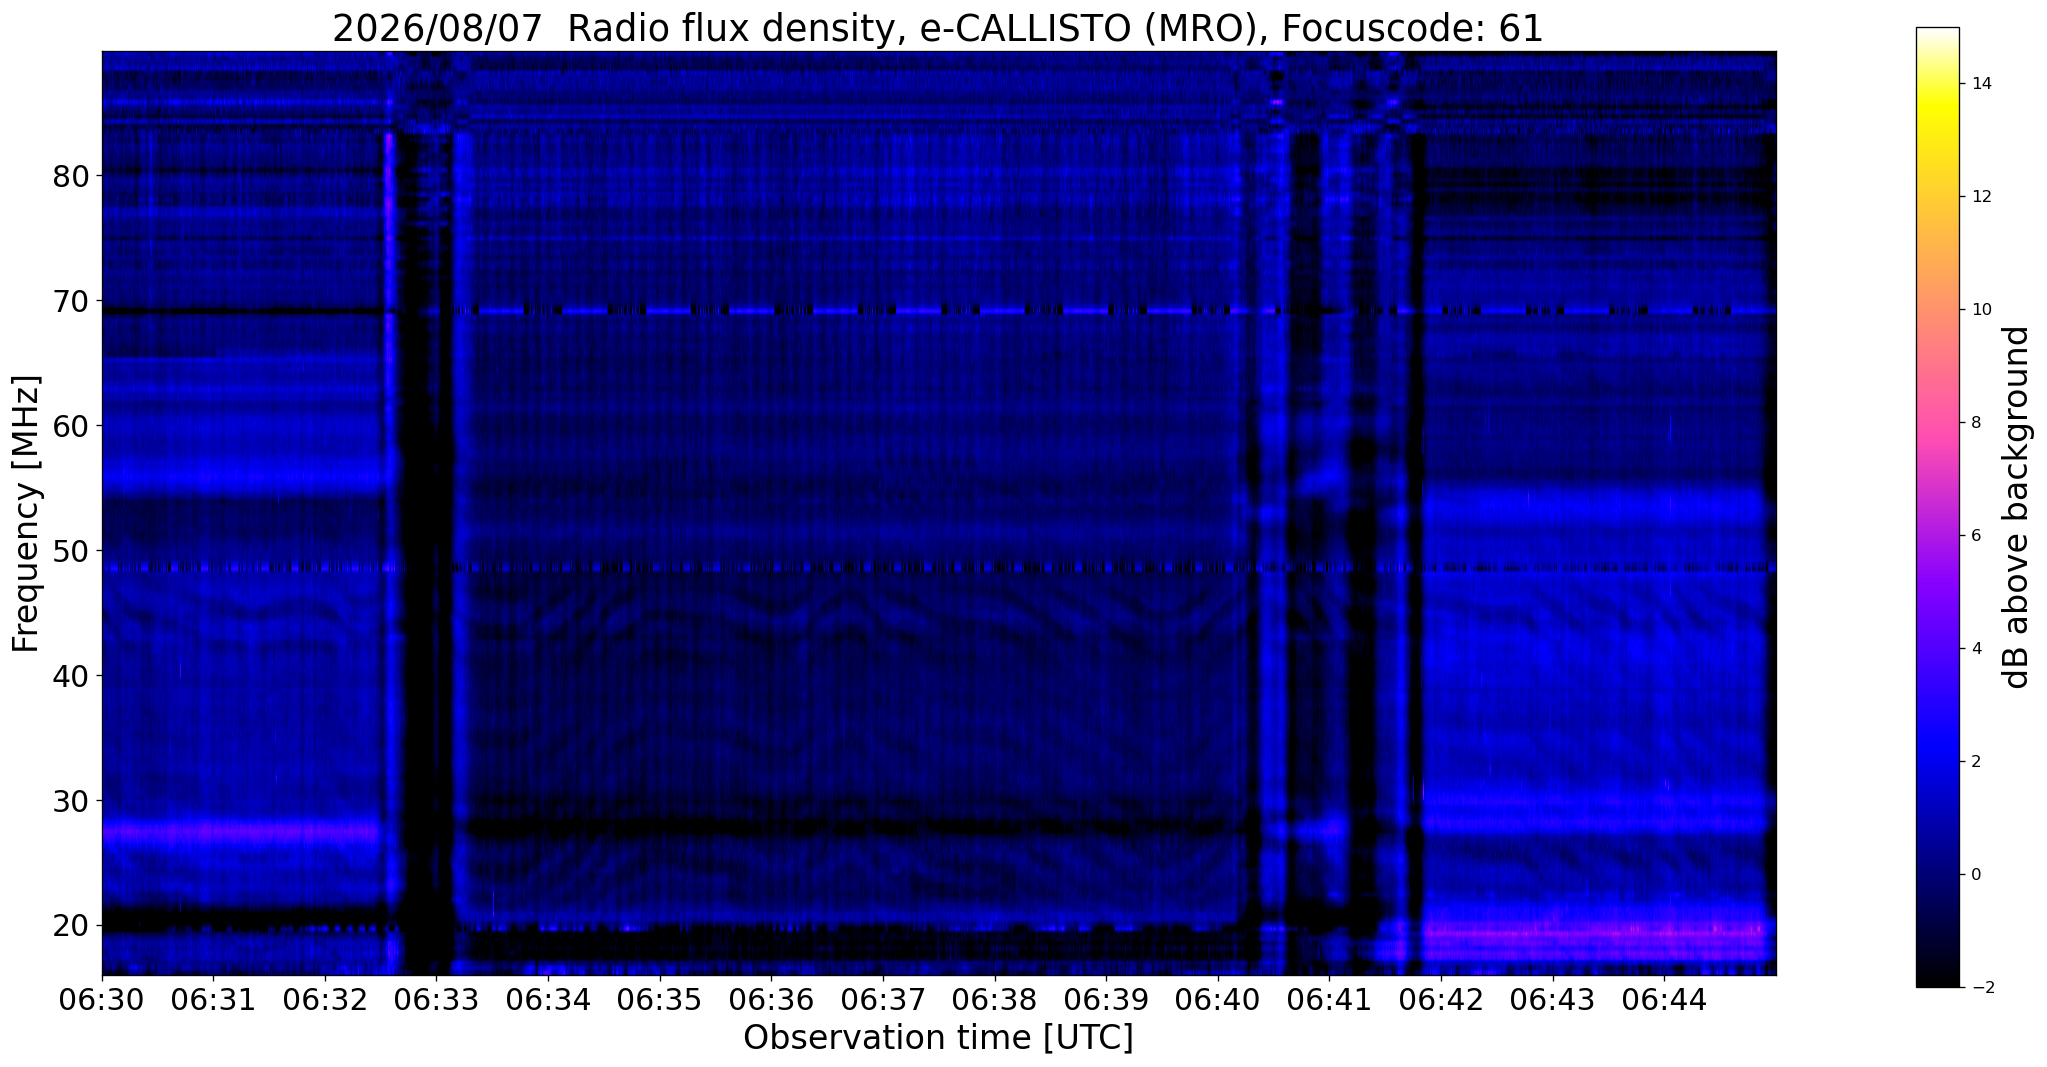Click the 40 MHz frequency tick label
This screenshot has width=2047, height=1067.
69,676
